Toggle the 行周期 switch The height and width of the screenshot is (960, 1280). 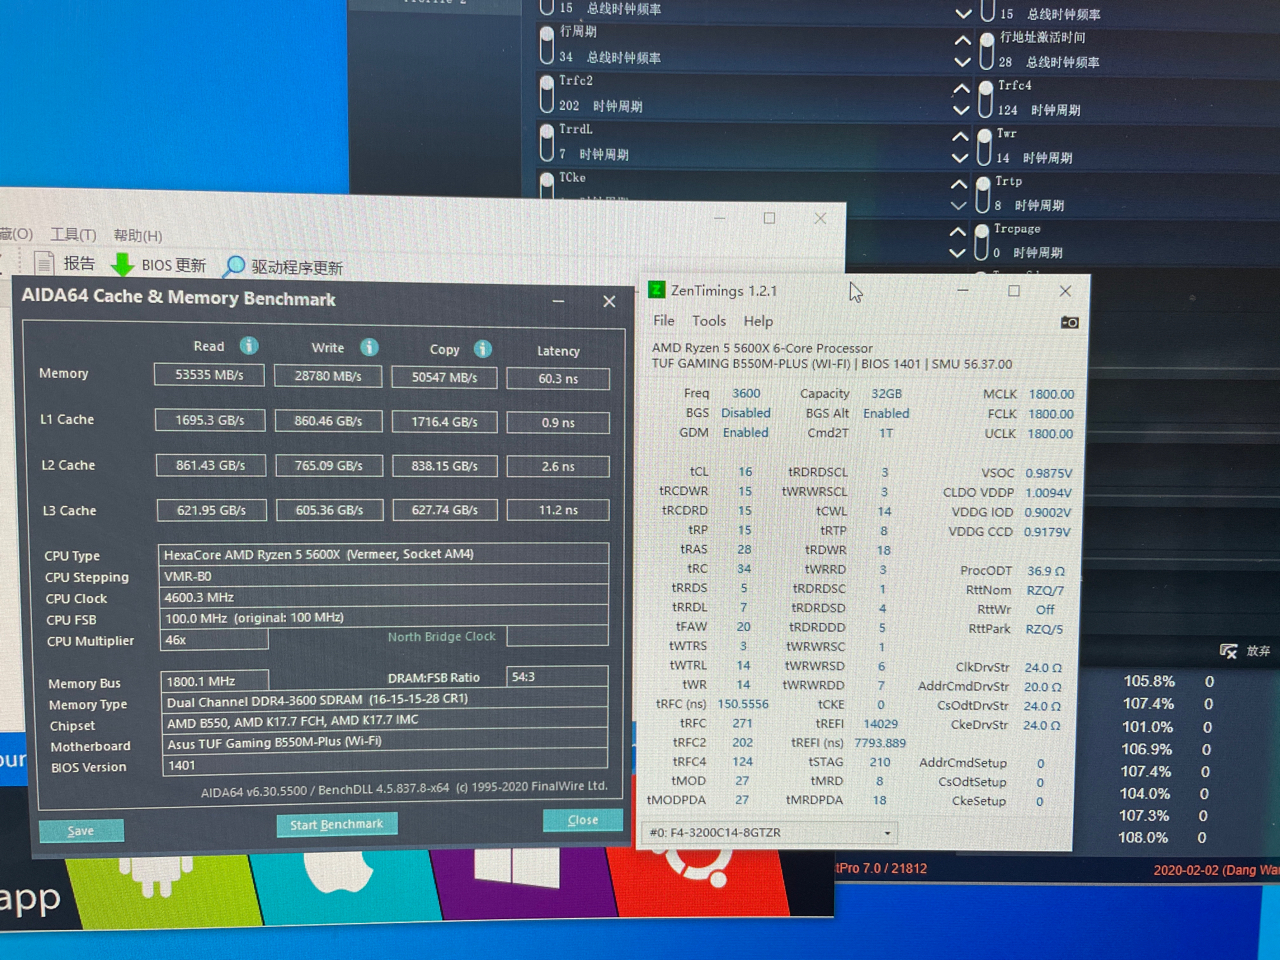click(x=547, y=45)
